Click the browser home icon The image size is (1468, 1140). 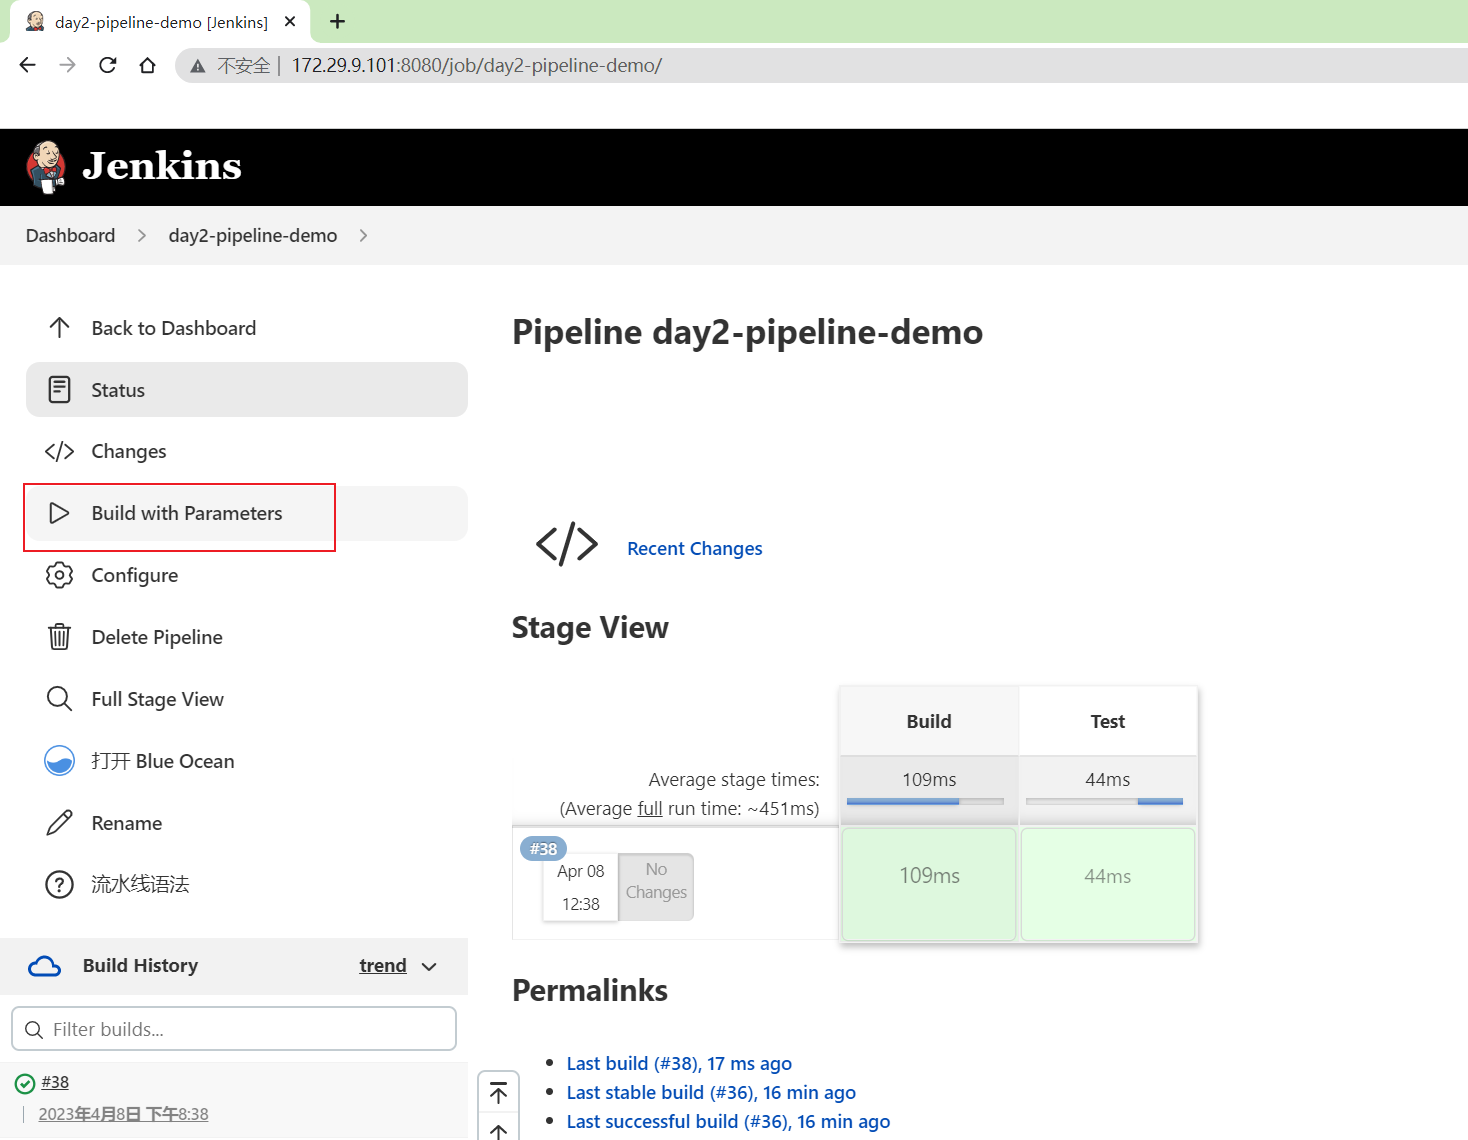tap(148, 65)
